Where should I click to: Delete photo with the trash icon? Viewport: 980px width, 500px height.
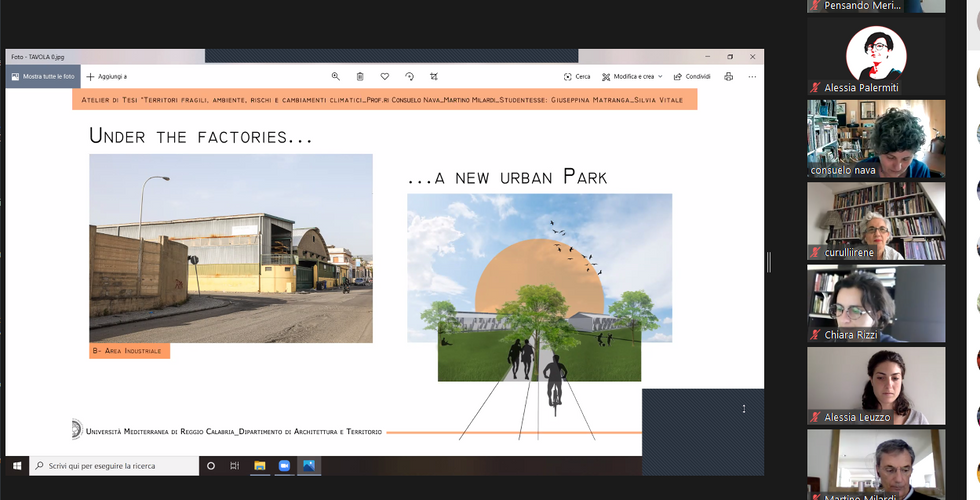pos(360,76)
